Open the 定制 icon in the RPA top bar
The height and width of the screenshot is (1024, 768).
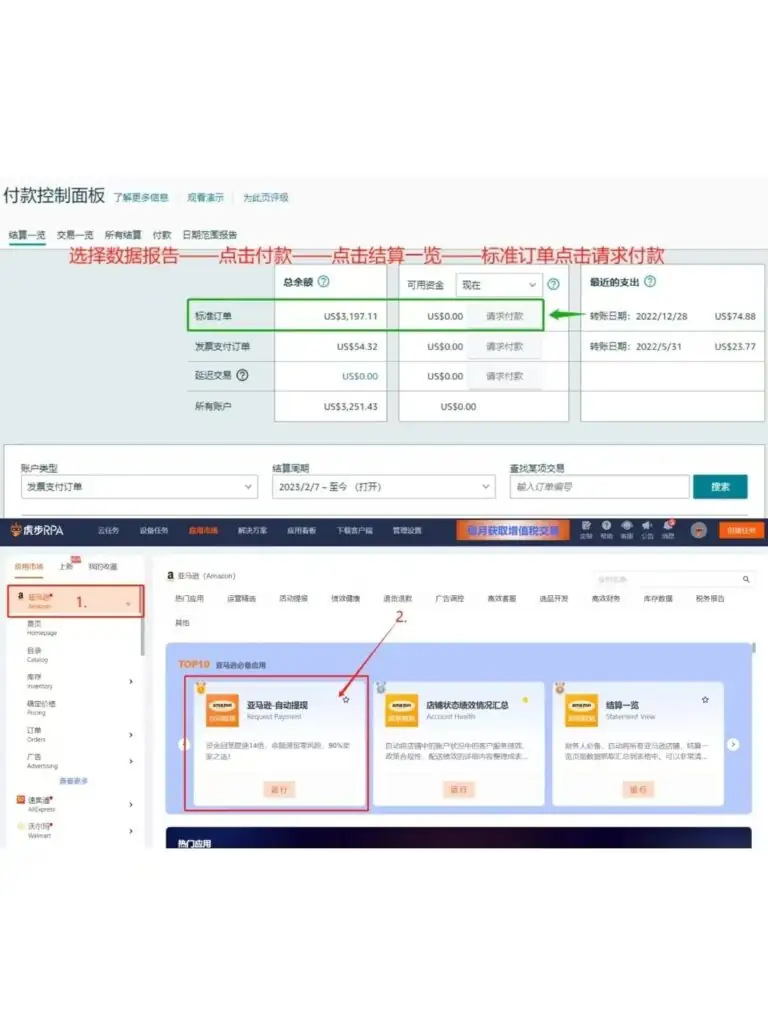(586, 529)
